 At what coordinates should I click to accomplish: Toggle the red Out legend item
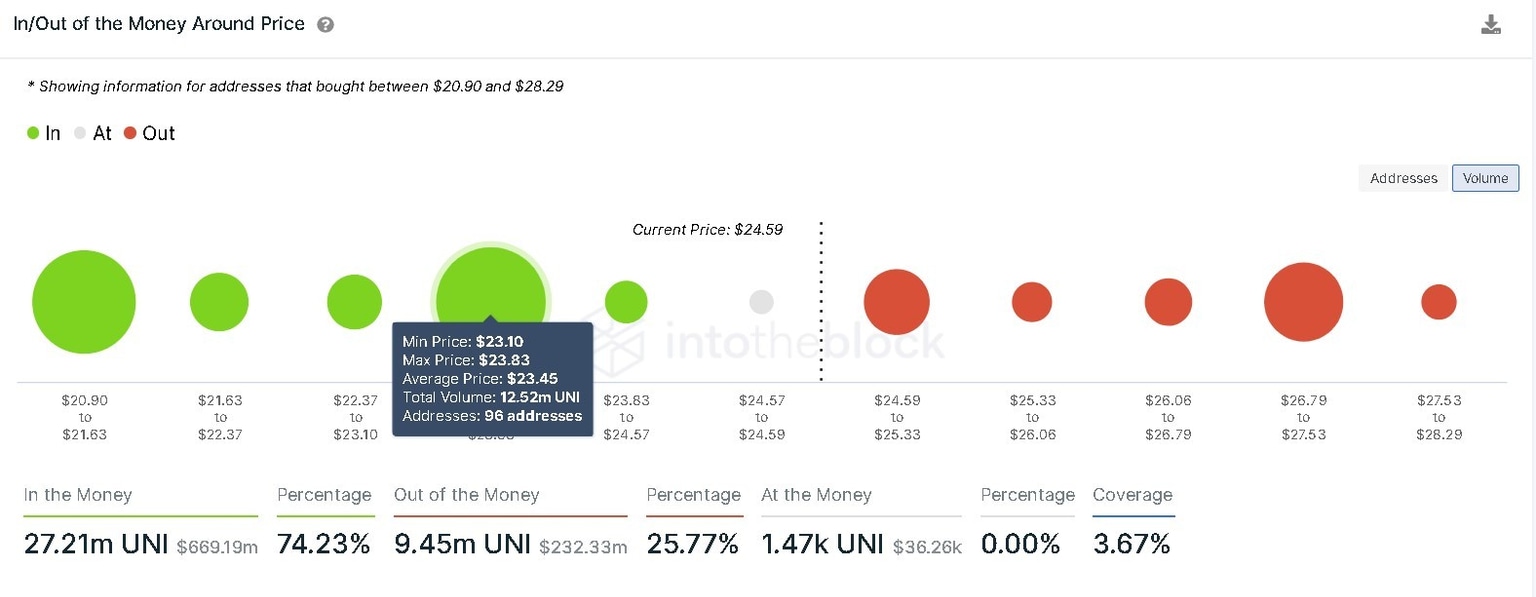(149, 133)
